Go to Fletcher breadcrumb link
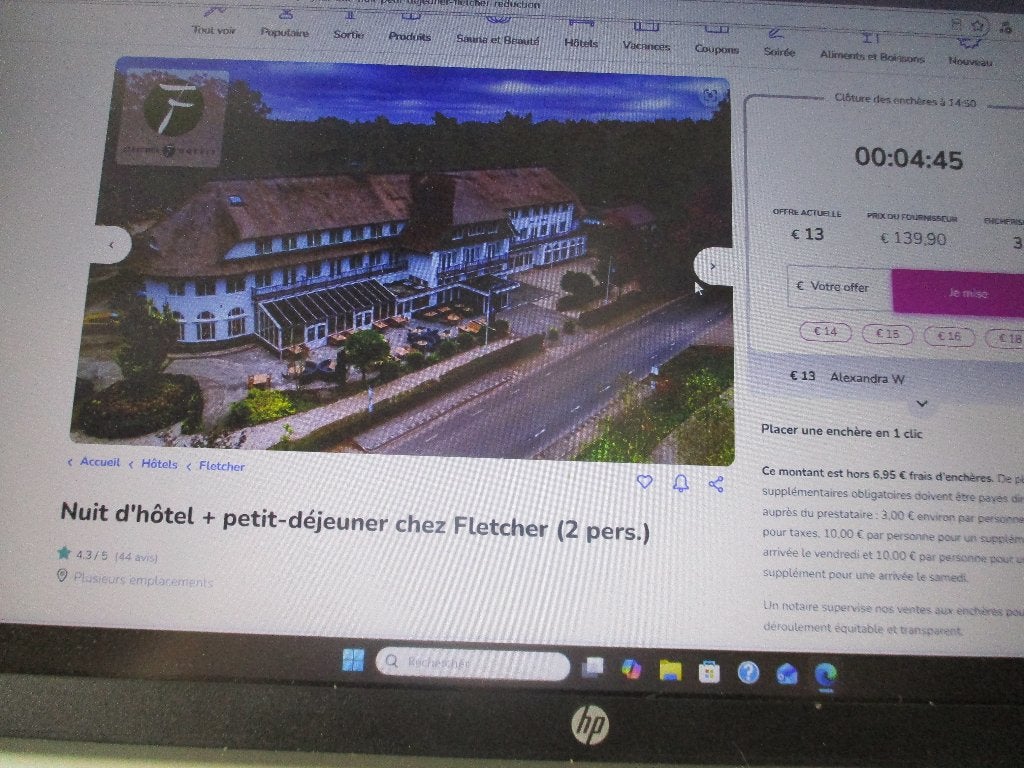The height and width of the screenshot is (768, 1024). point(221,466)
